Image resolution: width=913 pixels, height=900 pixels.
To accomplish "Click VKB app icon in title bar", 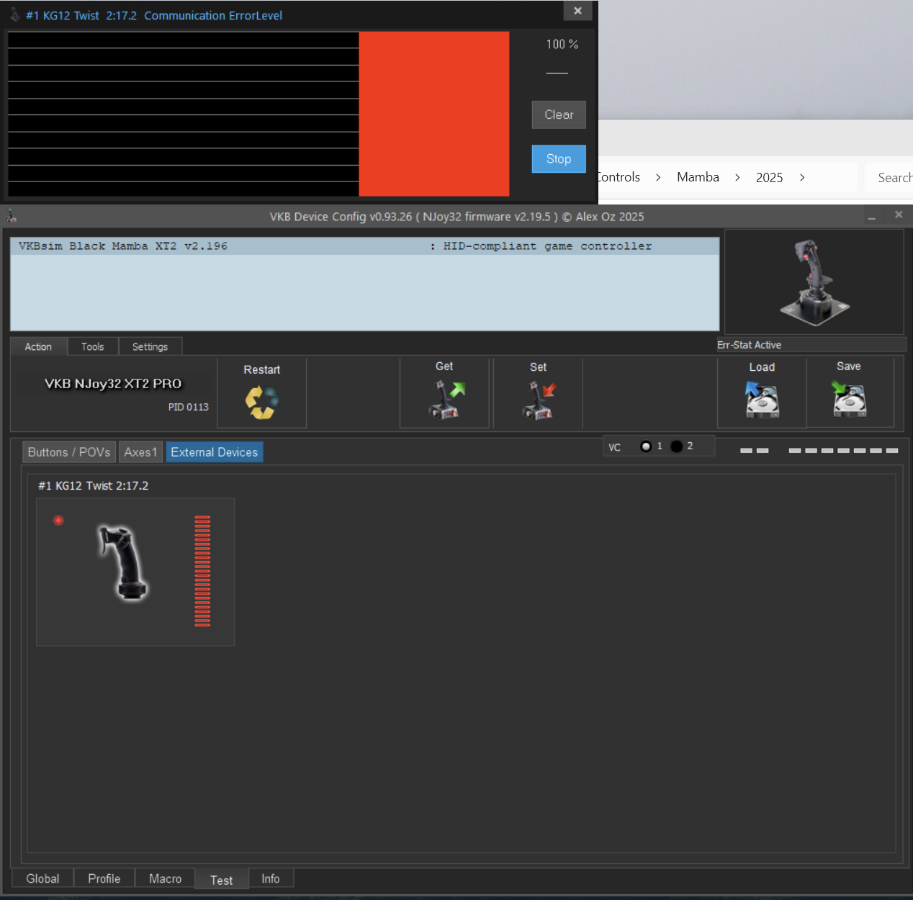I will click(x=11, y=217).
